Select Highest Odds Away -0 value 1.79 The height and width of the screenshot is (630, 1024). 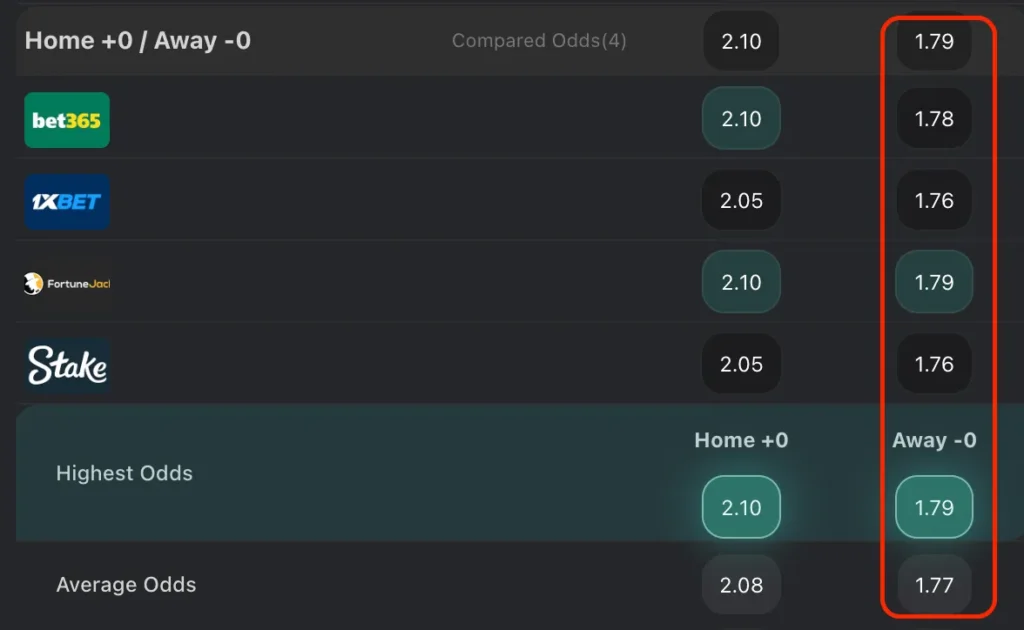pyautogui.click(x=934, y=507)
